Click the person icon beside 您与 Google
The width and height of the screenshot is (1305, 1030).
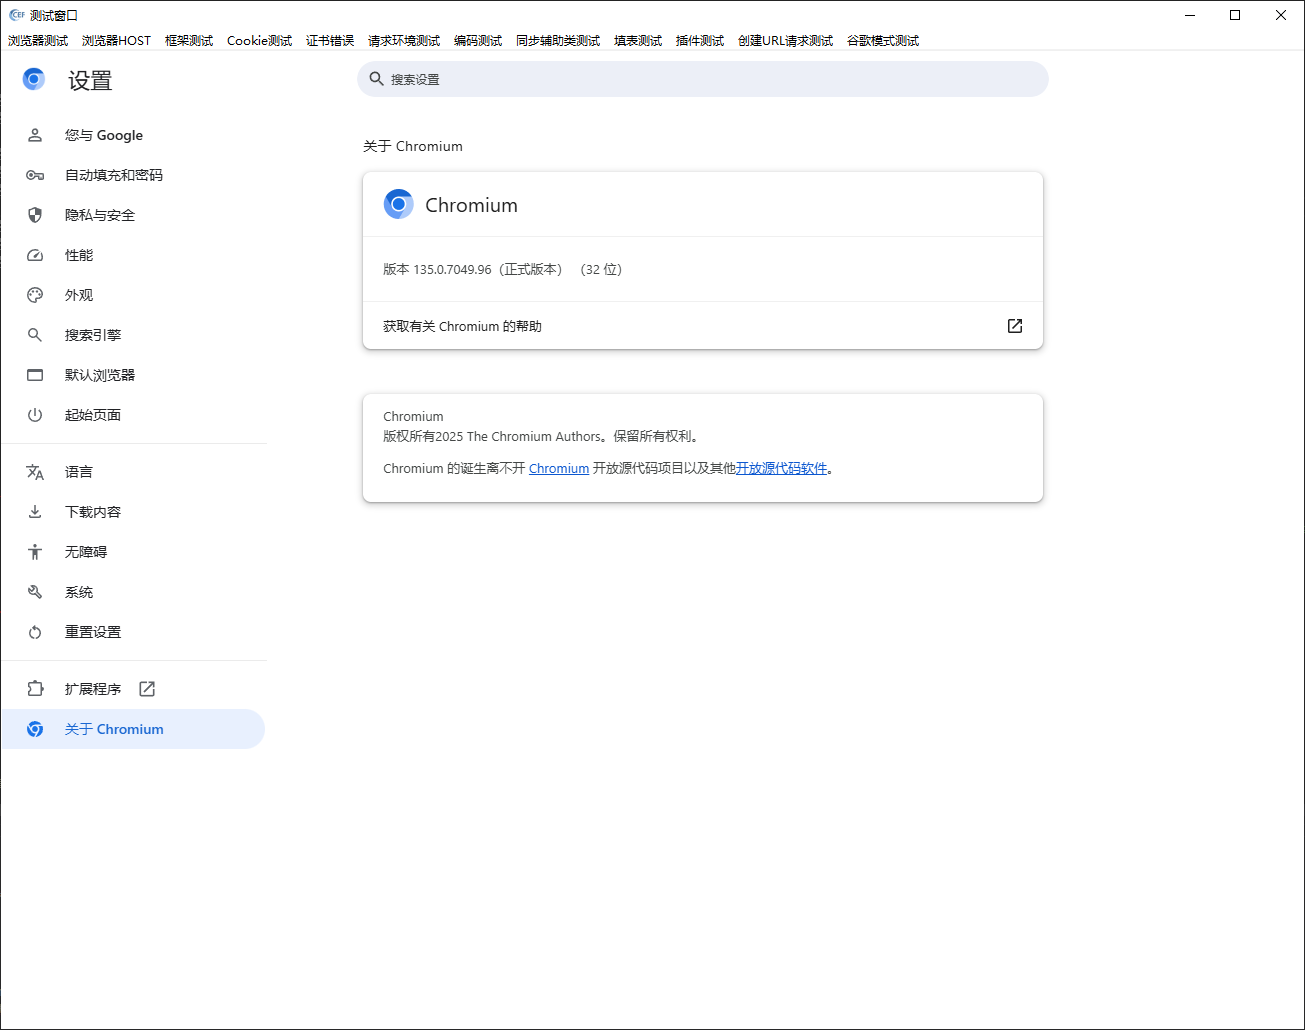(35, 135)
